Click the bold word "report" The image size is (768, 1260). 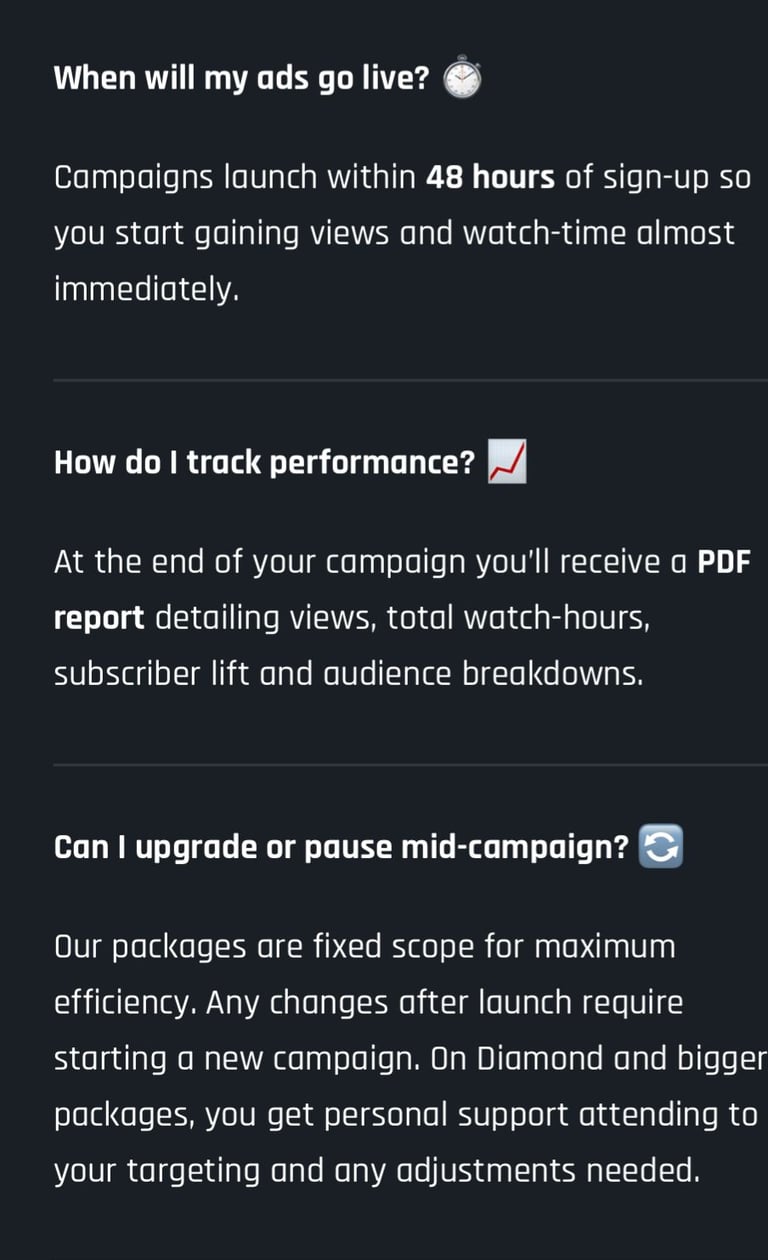[99, 619]
